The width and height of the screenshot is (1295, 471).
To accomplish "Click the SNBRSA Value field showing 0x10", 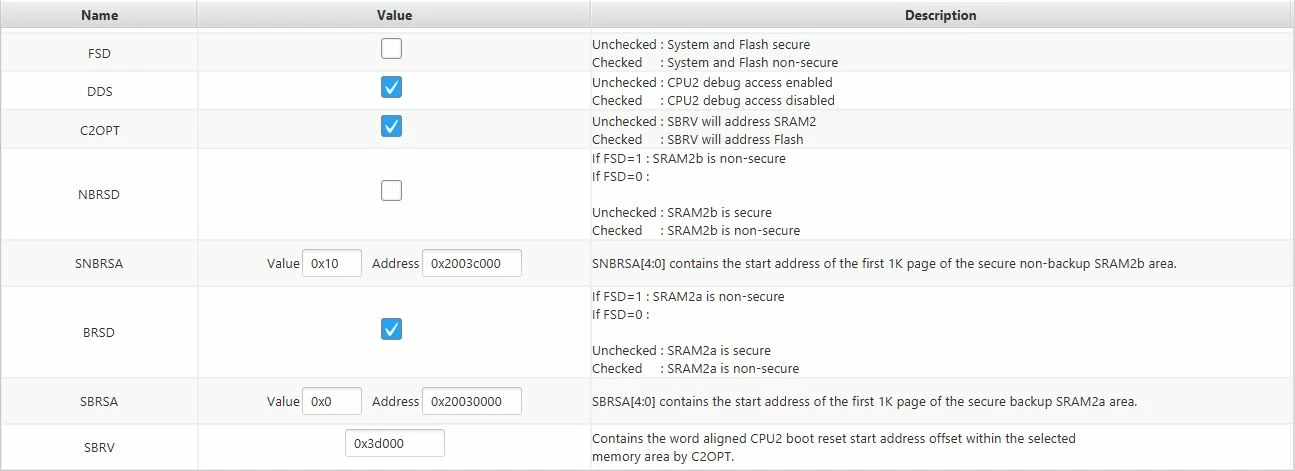I will 332,264.
